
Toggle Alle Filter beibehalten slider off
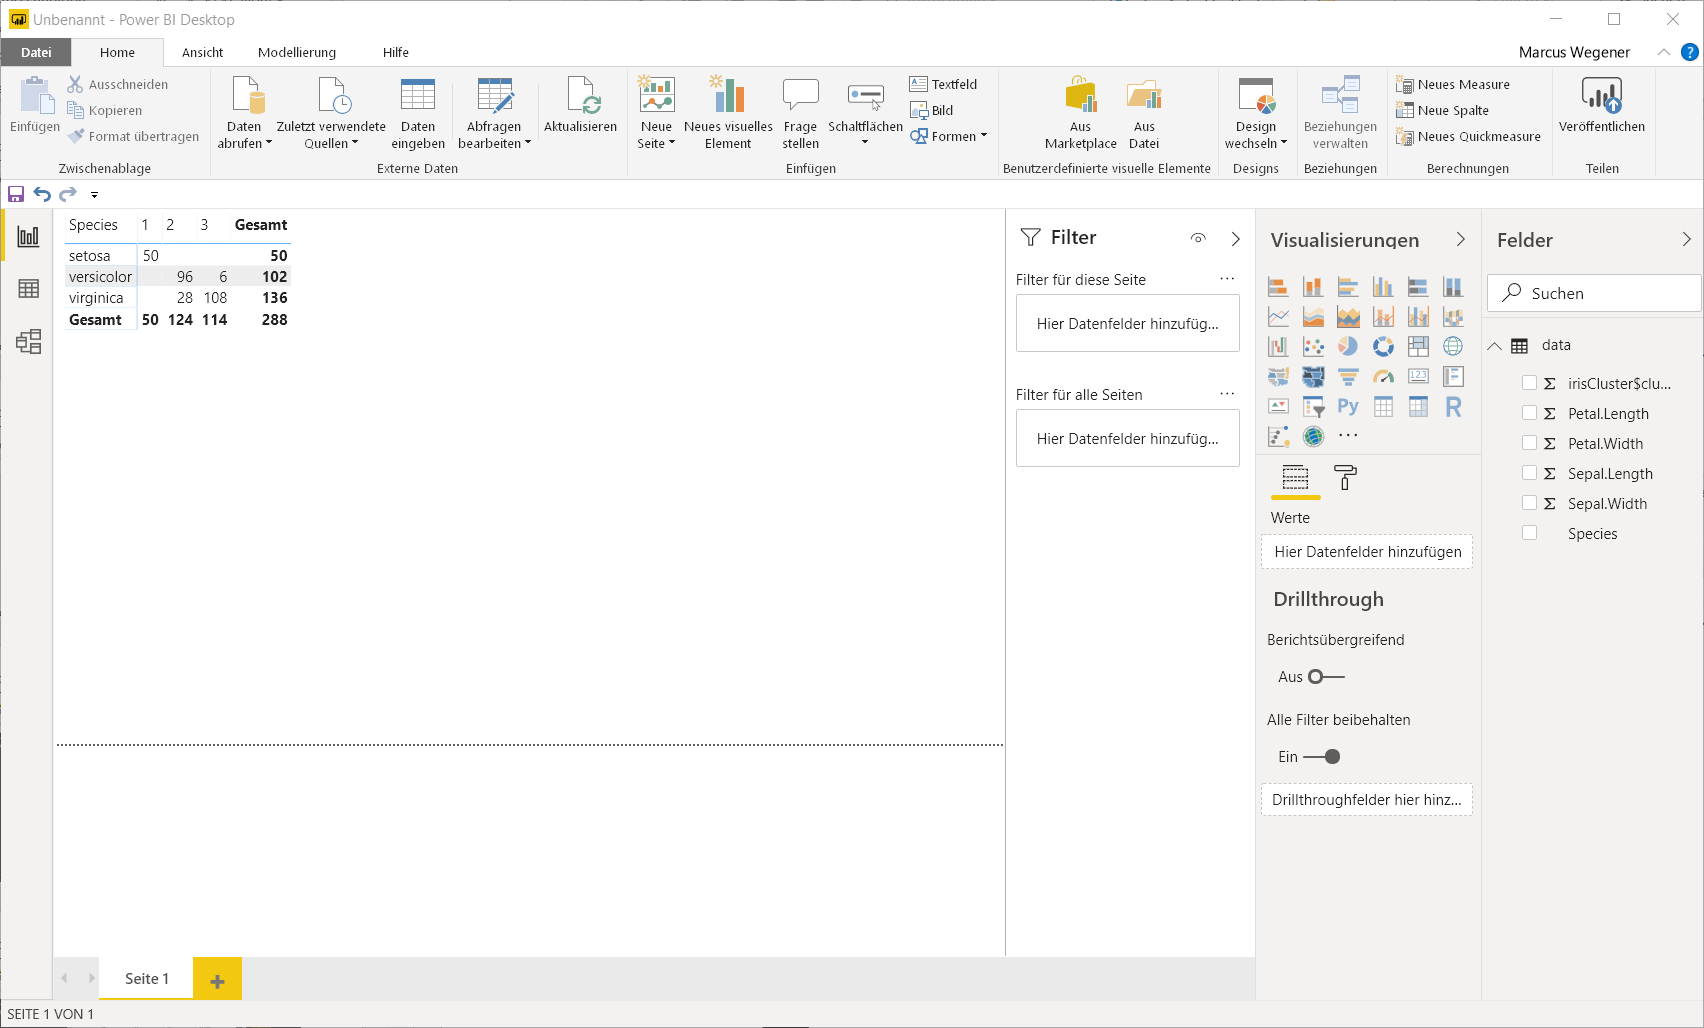pos(1322,757)
